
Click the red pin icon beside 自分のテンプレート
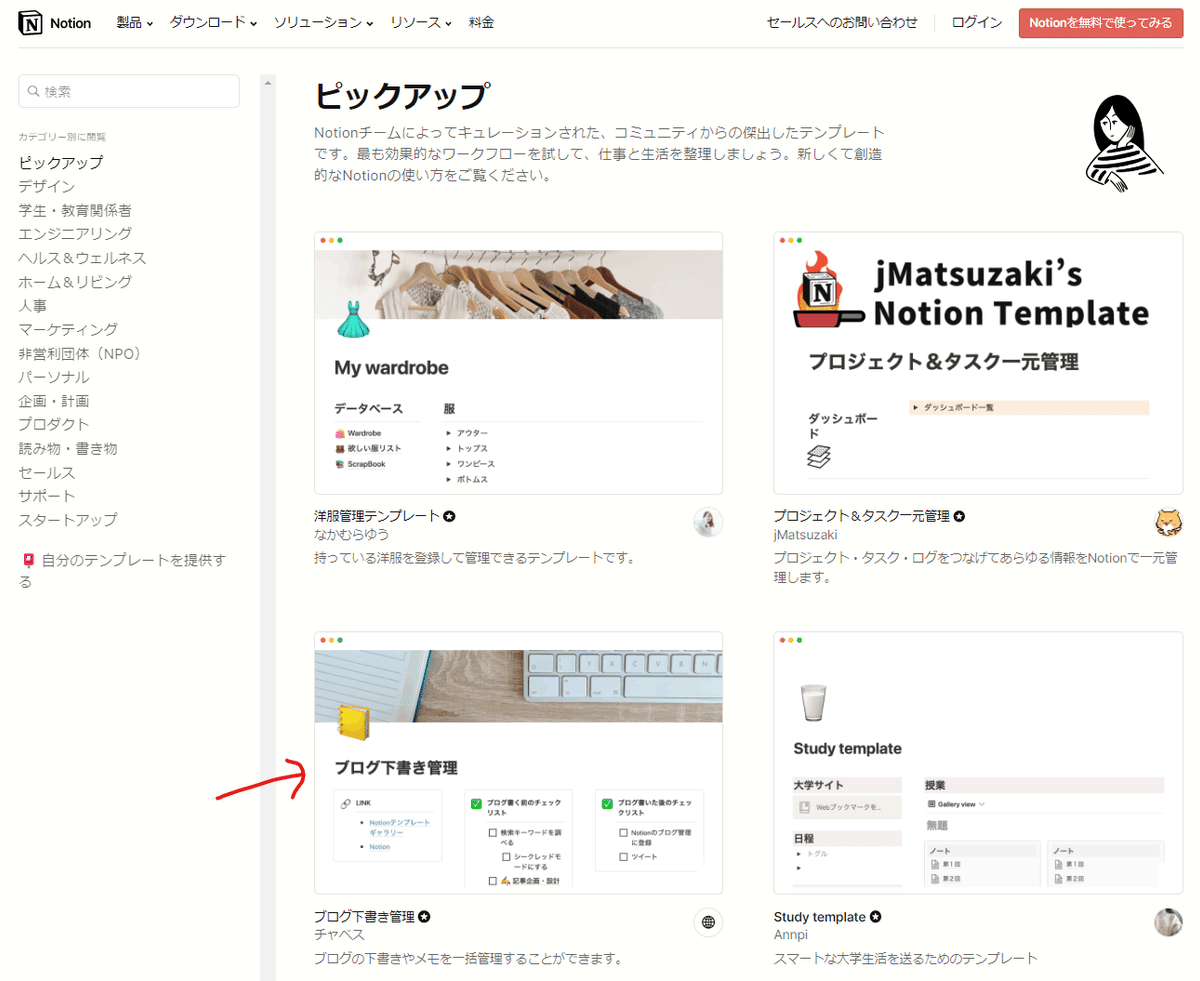(28, 560)
